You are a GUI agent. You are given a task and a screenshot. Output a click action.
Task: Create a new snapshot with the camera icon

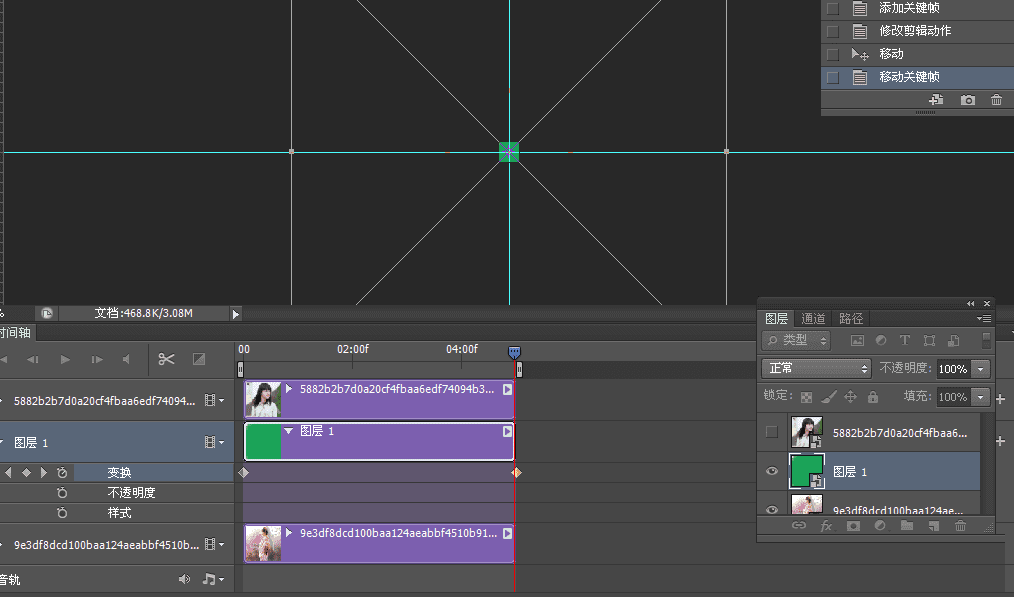[x=968, y=100]
